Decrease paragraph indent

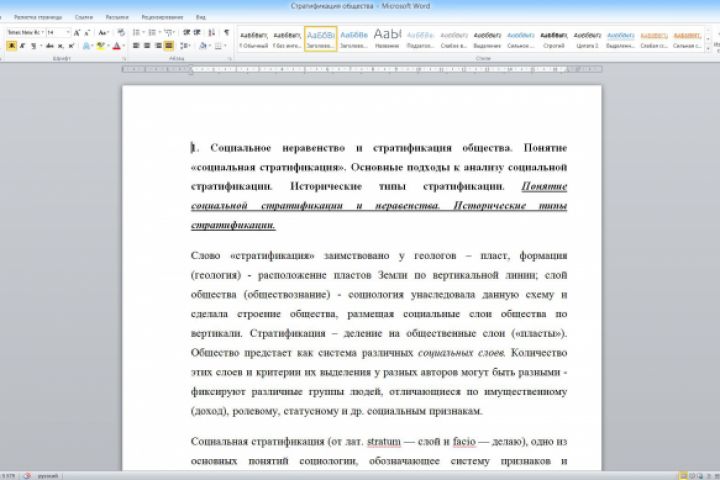pos(186,33)
